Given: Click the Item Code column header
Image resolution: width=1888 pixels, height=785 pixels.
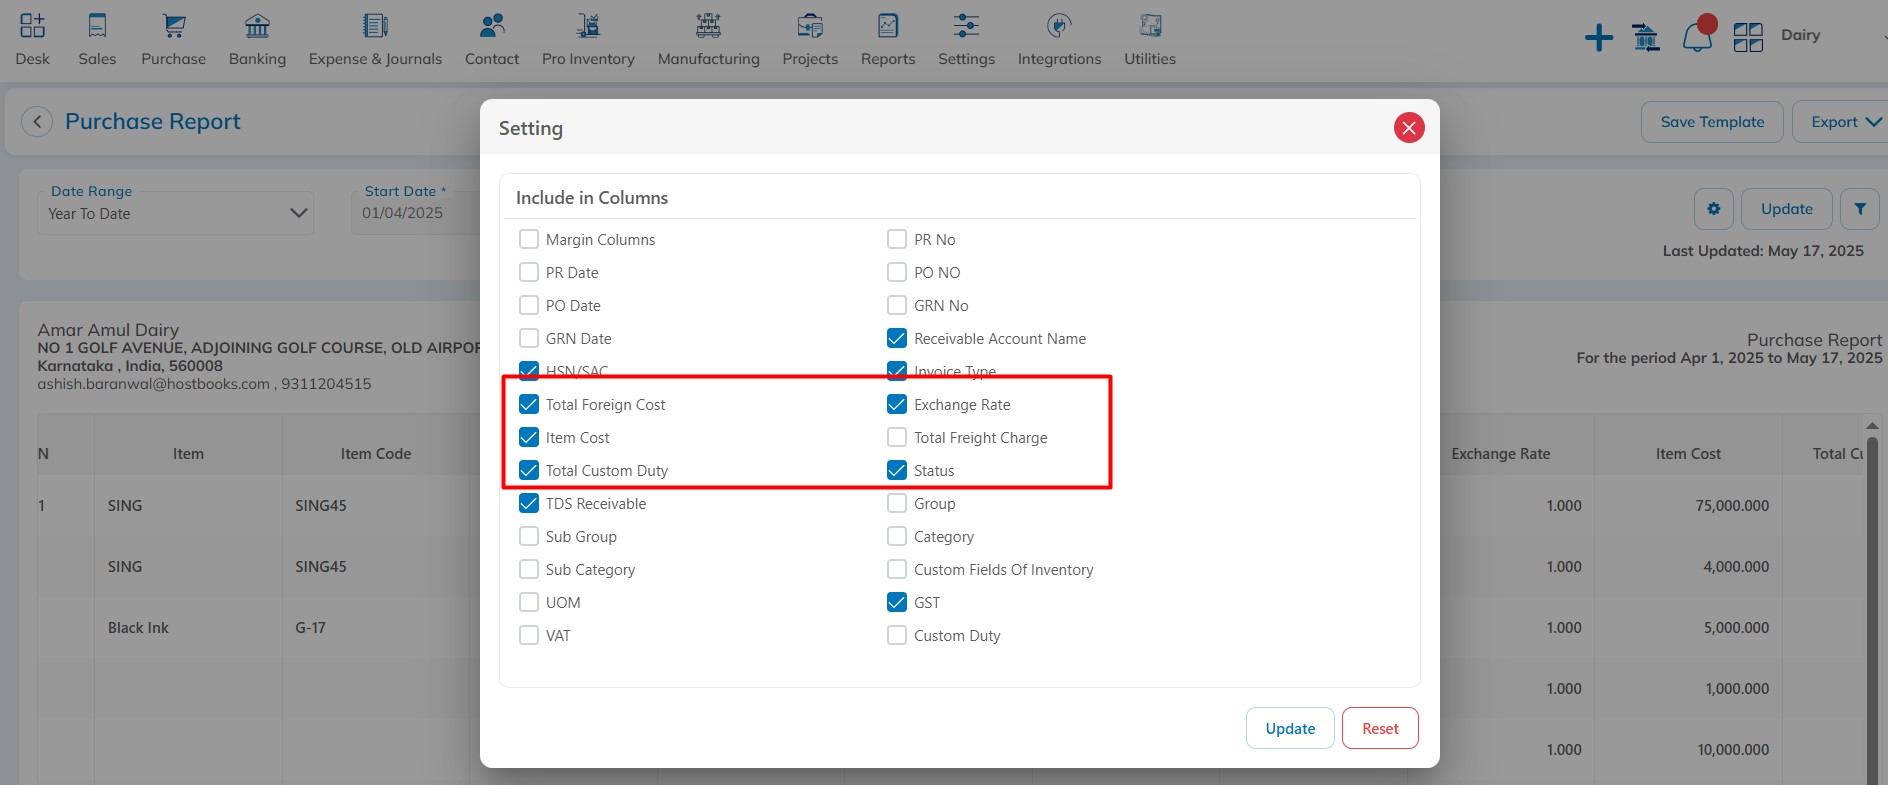Looking at the screenshot, I should (x=376, y=454).
